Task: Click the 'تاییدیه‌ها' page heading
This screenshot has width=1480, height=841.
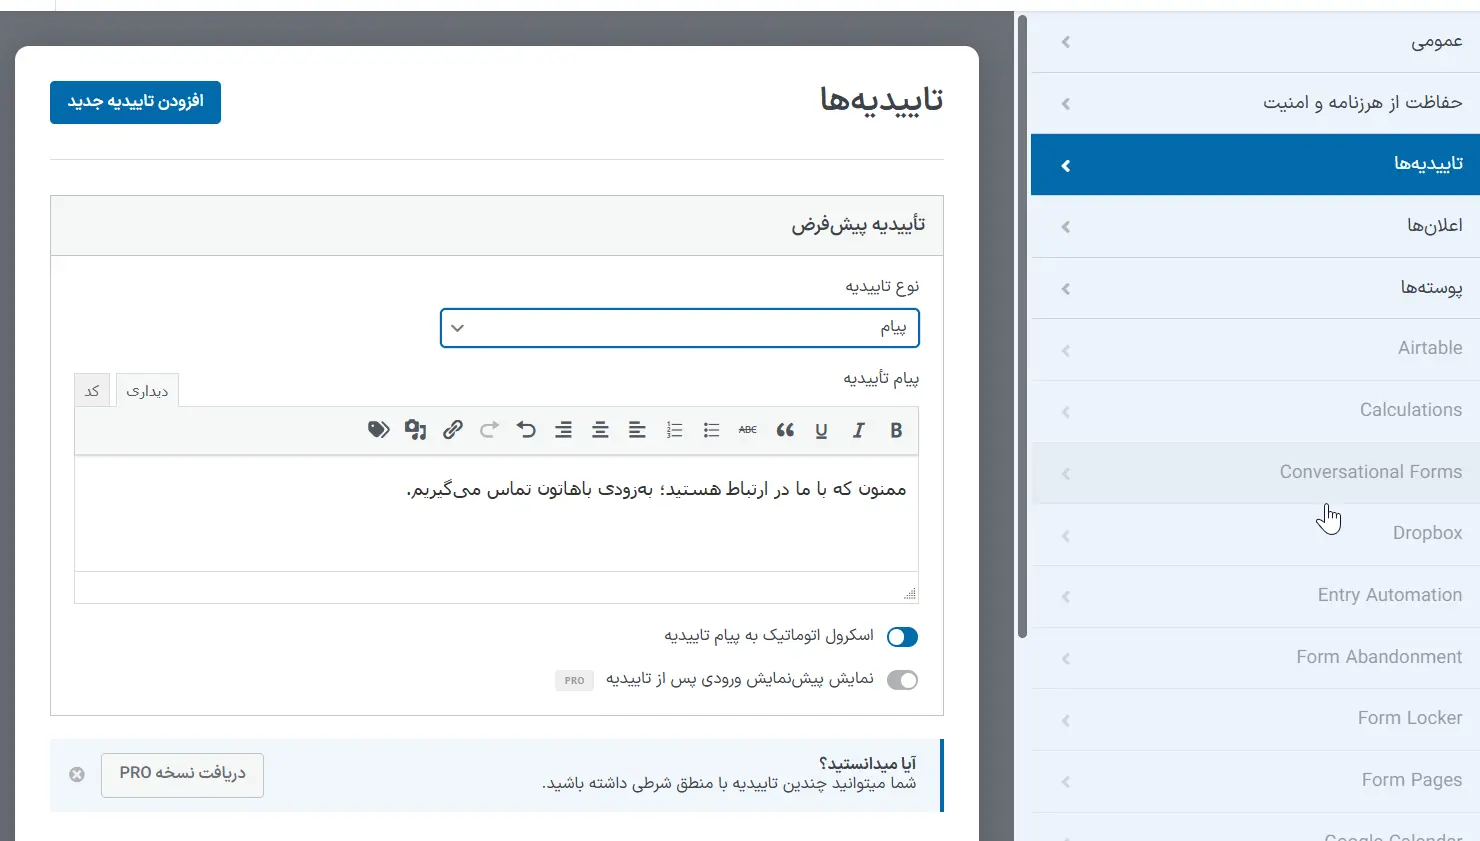Action: click(x=881, y=100)
